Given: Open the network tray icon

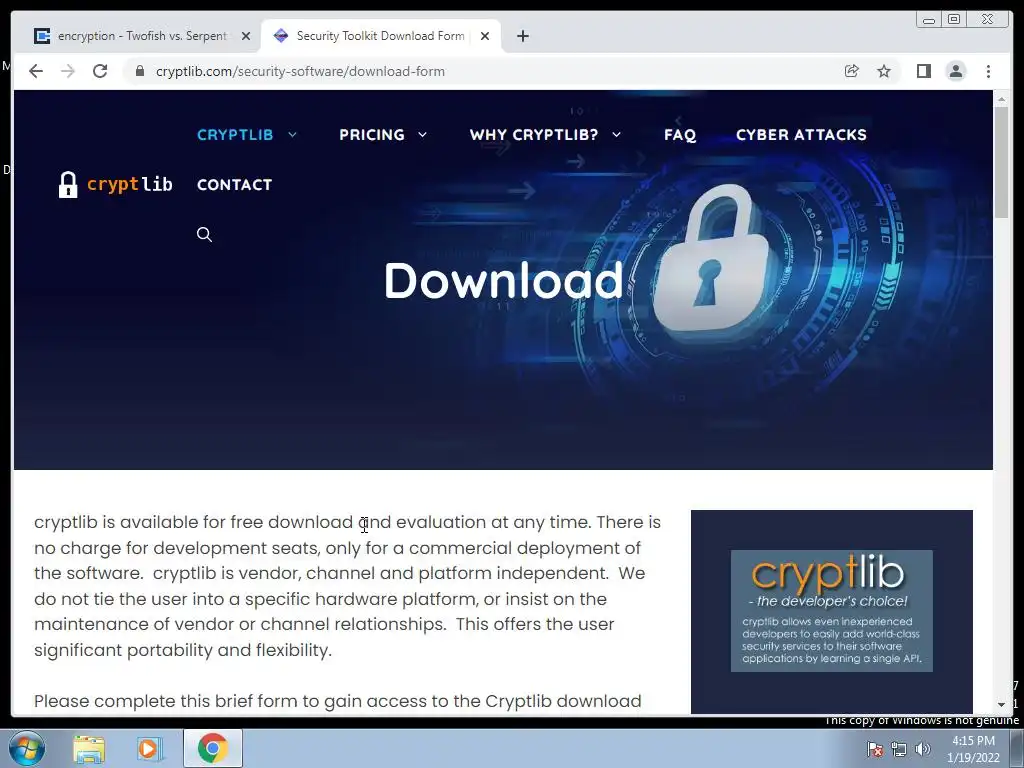Looking at the screenshot, I should pyautogui.click(x=899, y=749).
